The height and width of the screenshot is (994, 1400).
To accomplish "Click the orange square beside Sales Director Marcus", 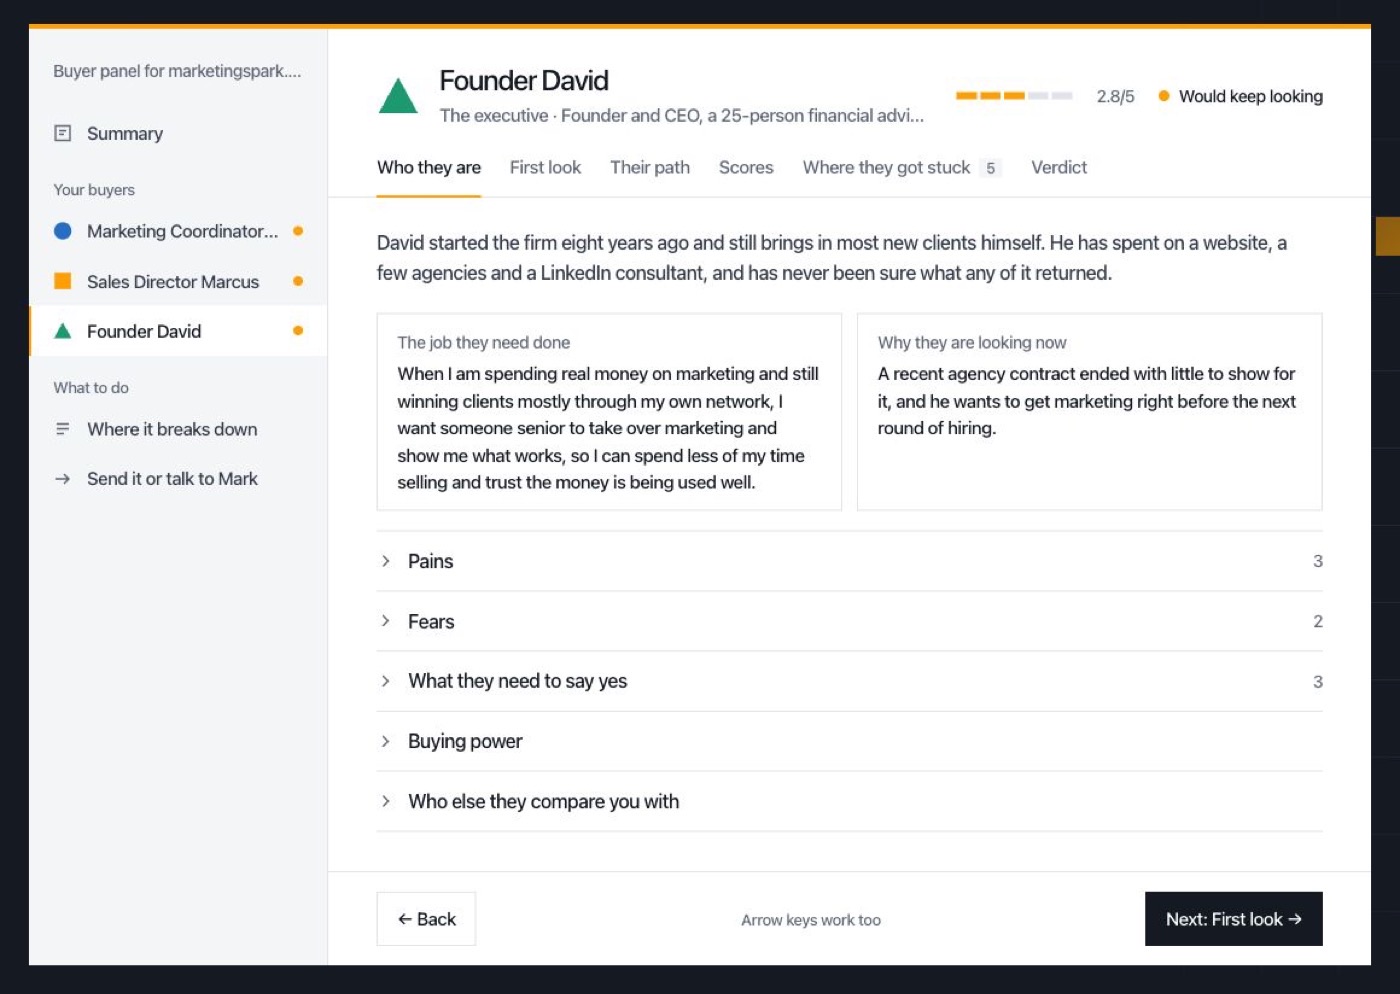I will 62,281.
